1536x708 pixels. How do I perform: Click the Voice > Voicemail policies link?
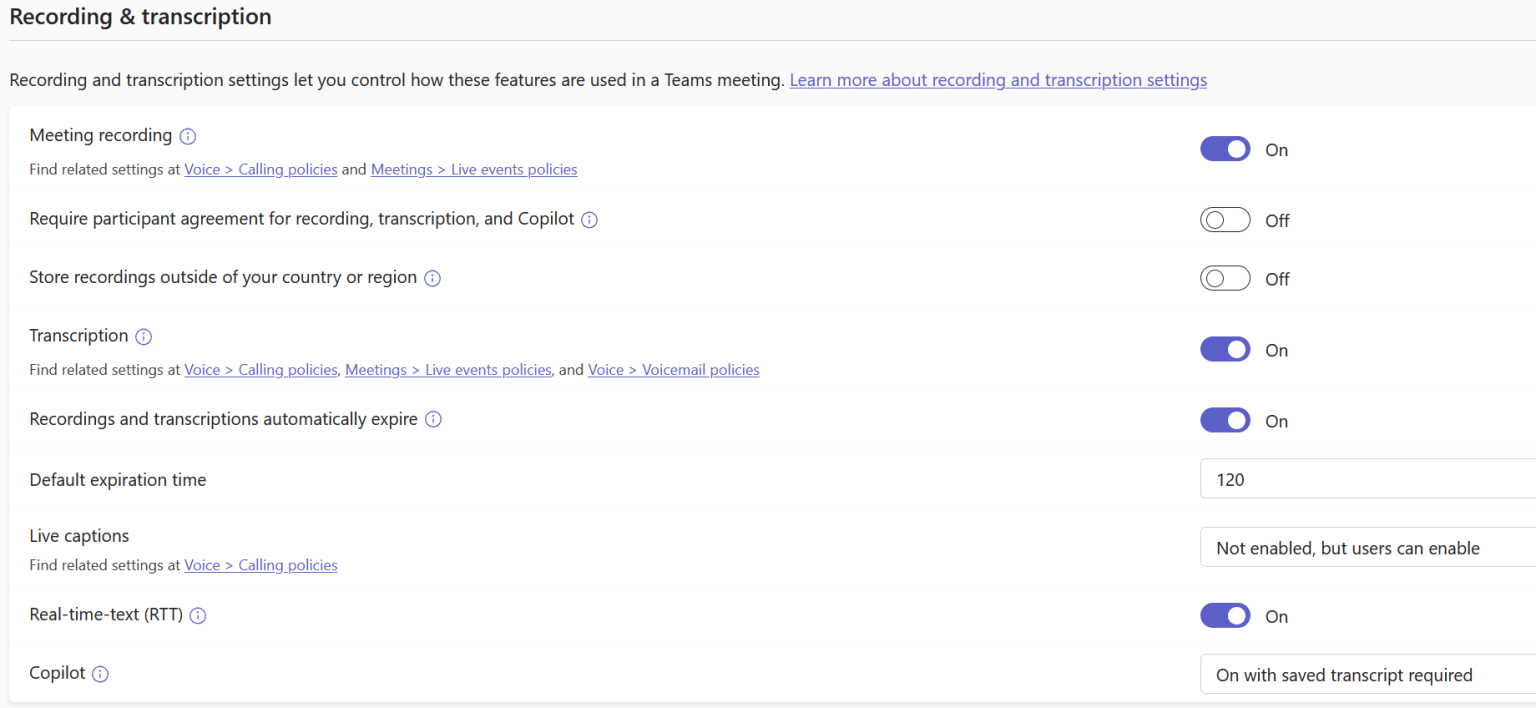673,369
